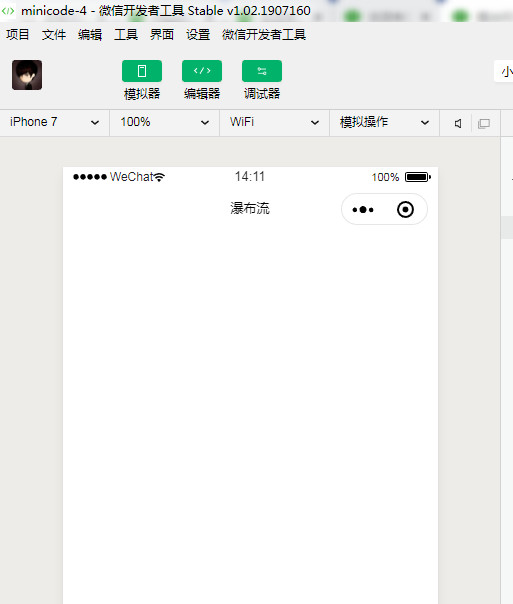This screenshot has height=604, width=513.
Task: Toggle the 模拟器 simulator panel button
Action: [x=142, y=71]
